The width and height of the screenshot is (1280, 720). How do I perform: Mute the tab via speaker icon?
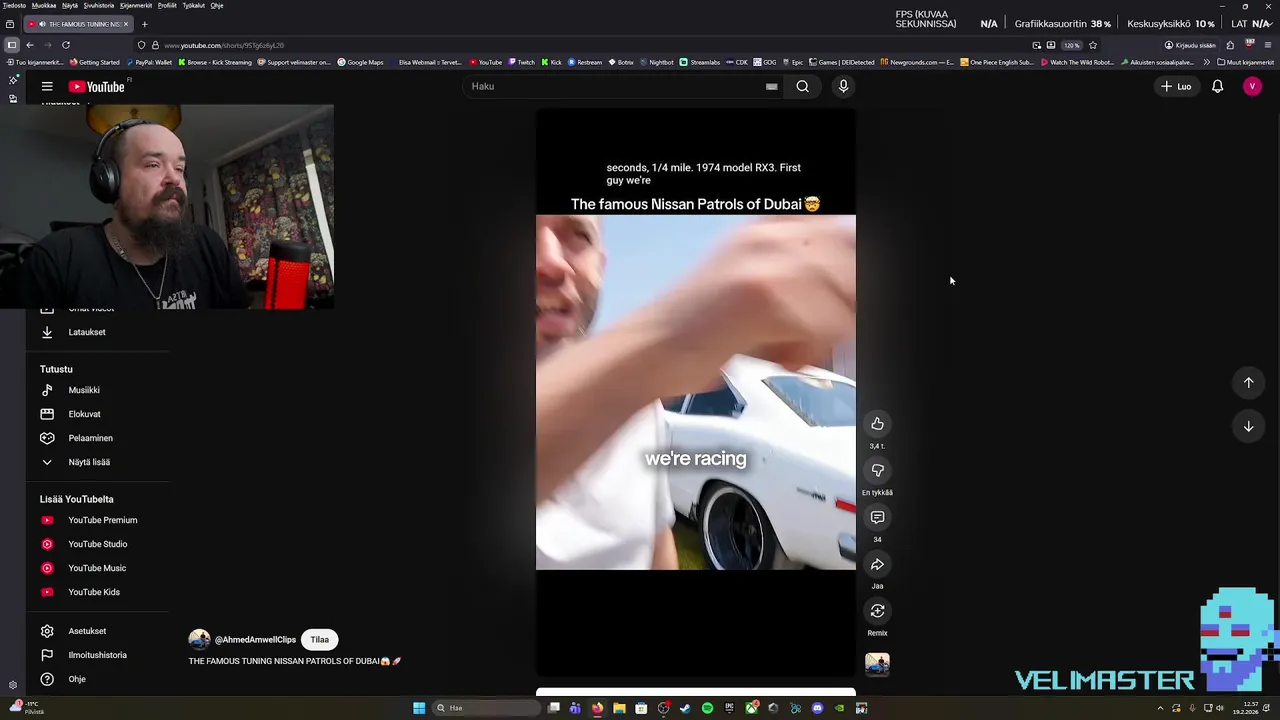[x=42, y=24]
